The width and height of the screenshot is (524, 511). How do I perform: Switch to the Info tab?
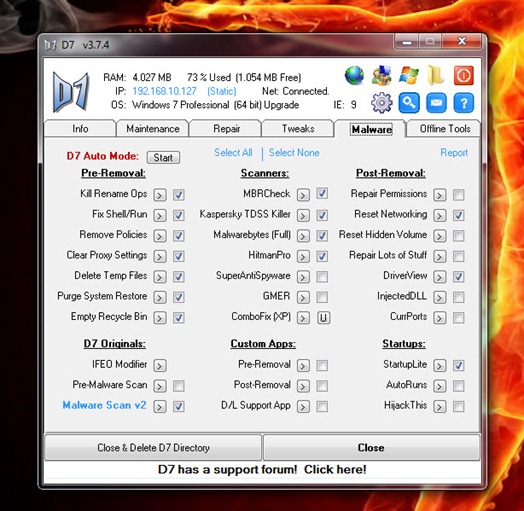80,129
